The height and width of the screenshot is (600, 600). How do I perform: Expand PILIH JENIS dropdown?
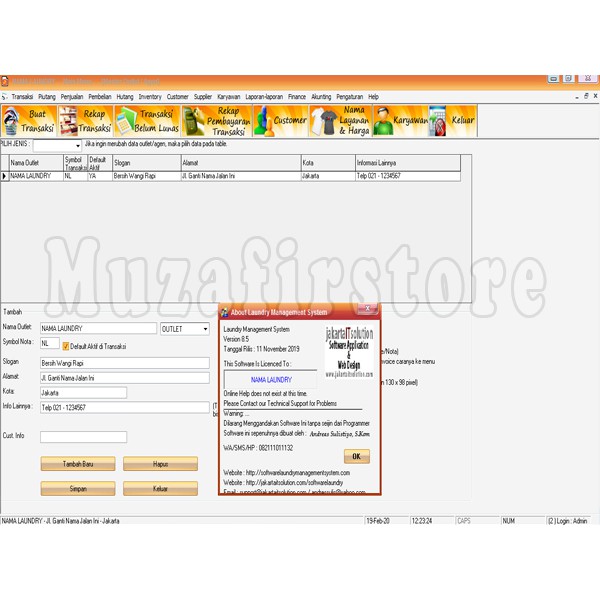point(78,146)
